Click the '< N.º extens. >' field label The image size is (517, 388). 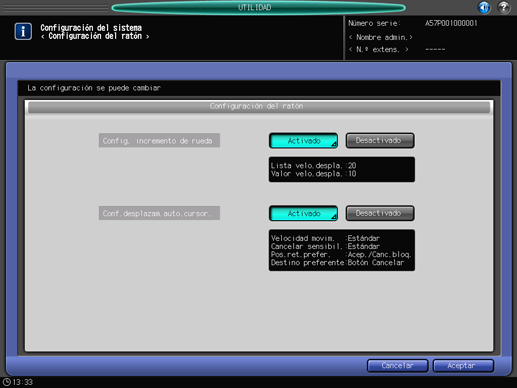(379, 50)
